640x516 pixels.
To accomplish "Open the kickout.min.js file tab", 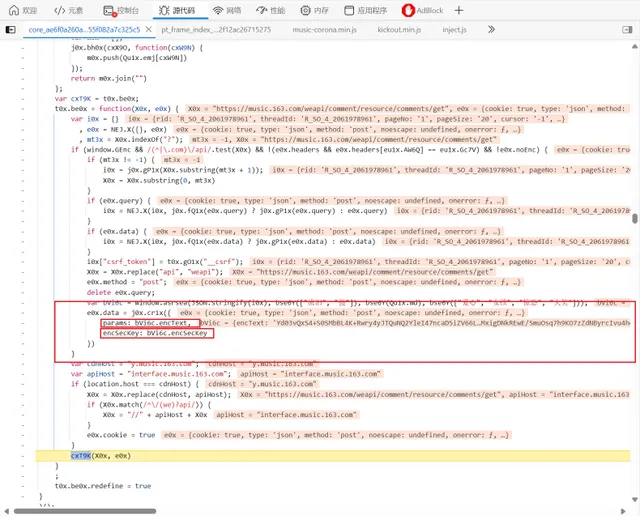I will coord(399,29).
